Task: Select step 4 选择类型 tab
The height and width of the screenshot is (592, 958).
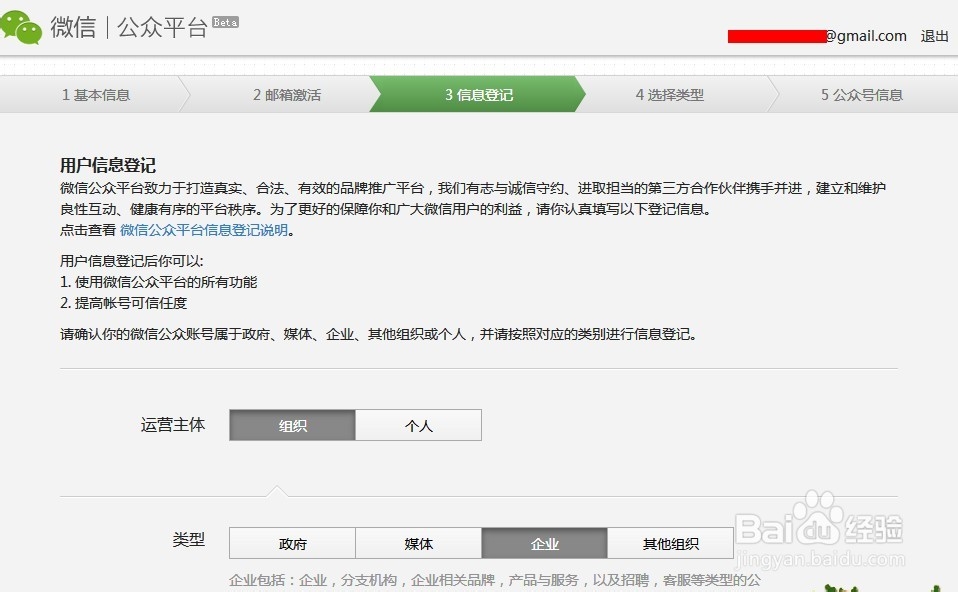Action: [x=670, y=95]
